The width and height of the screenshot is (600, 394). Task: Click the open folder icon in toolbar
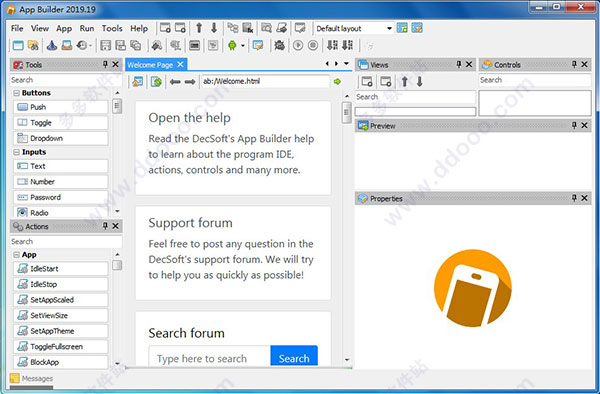(33, 46)
